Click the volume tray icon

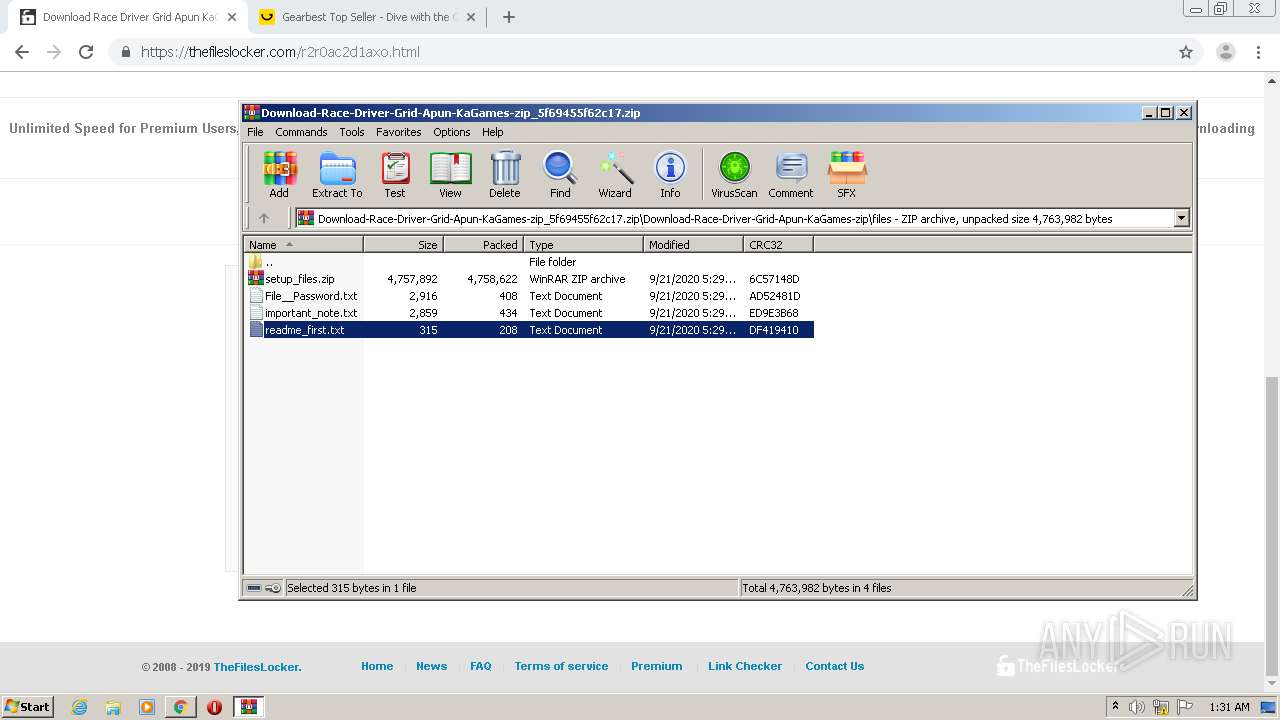1137,707
